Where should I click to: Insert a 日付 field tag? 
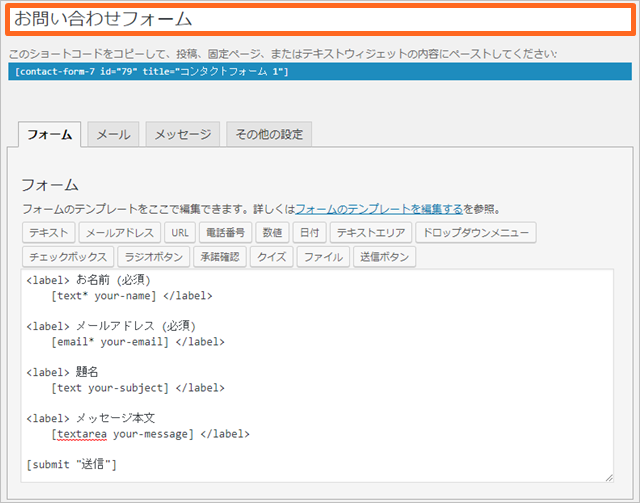pyautogui.click(x=309, y=233)
